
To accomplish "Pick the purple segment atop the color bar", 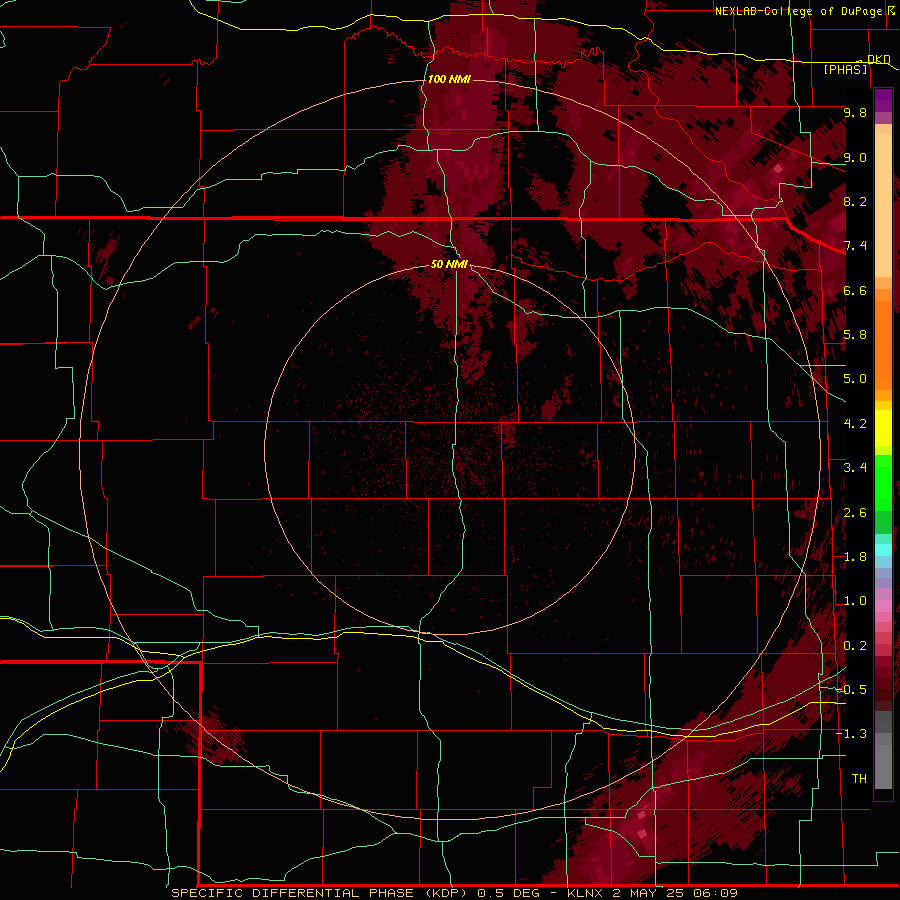I will tap(883, 100).
